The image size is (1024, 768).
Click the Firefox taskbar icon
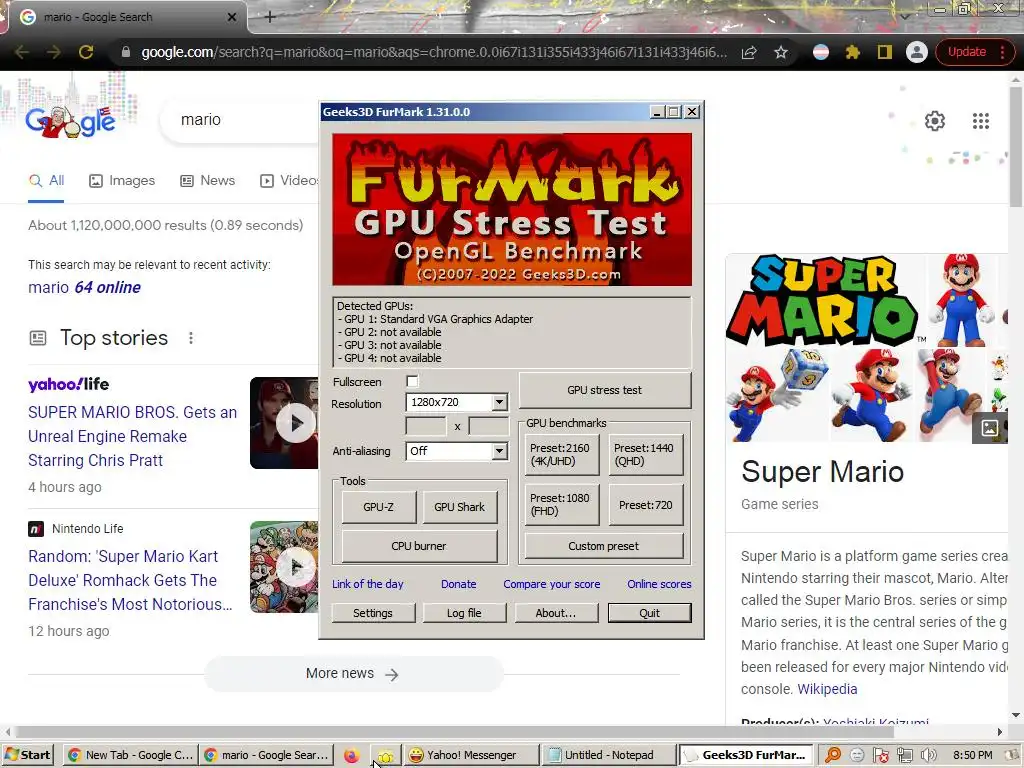coord(351,756)
